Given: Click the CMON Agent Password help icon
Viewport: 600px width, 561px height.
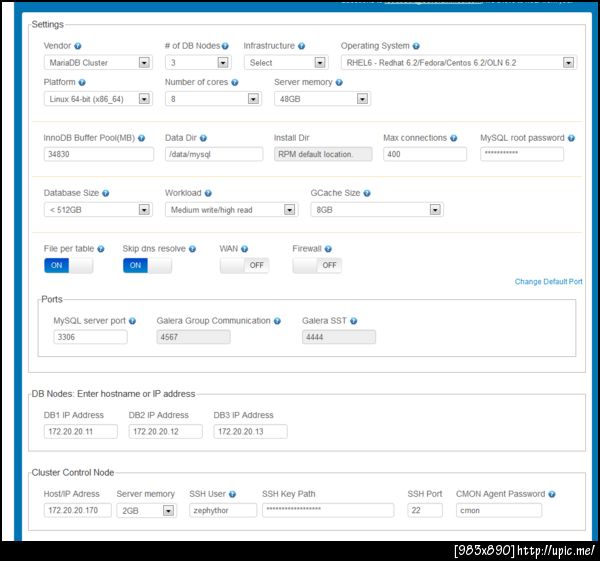Looking at the screenshot, I should coord(551,494).
